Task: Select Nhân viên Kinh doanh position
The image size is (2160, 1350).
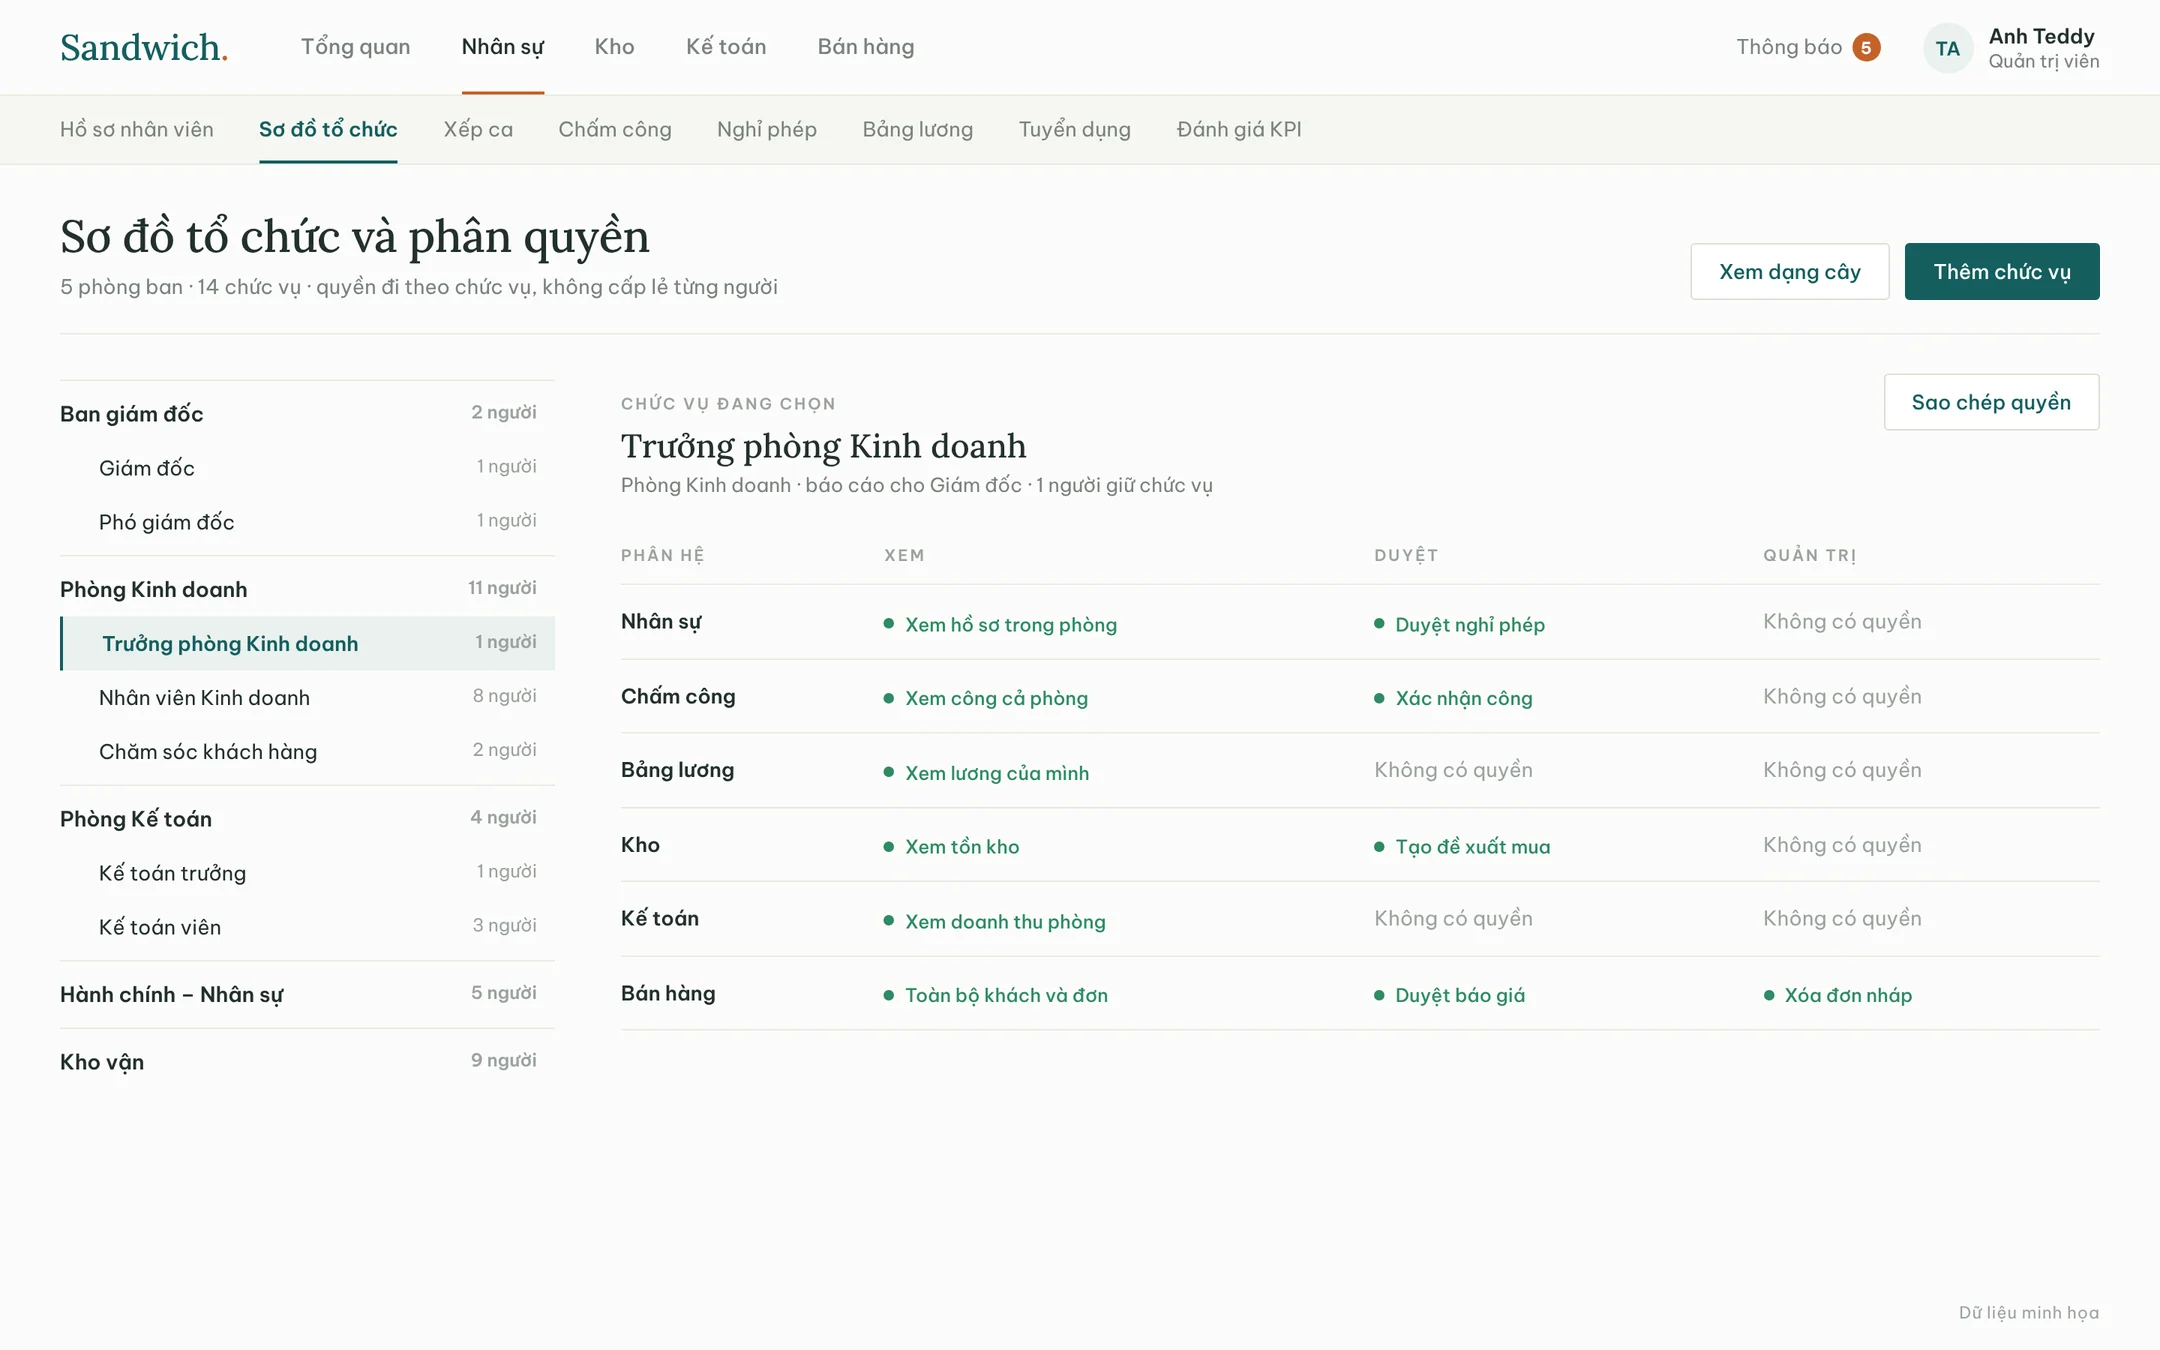Action: tap(307, 697)
